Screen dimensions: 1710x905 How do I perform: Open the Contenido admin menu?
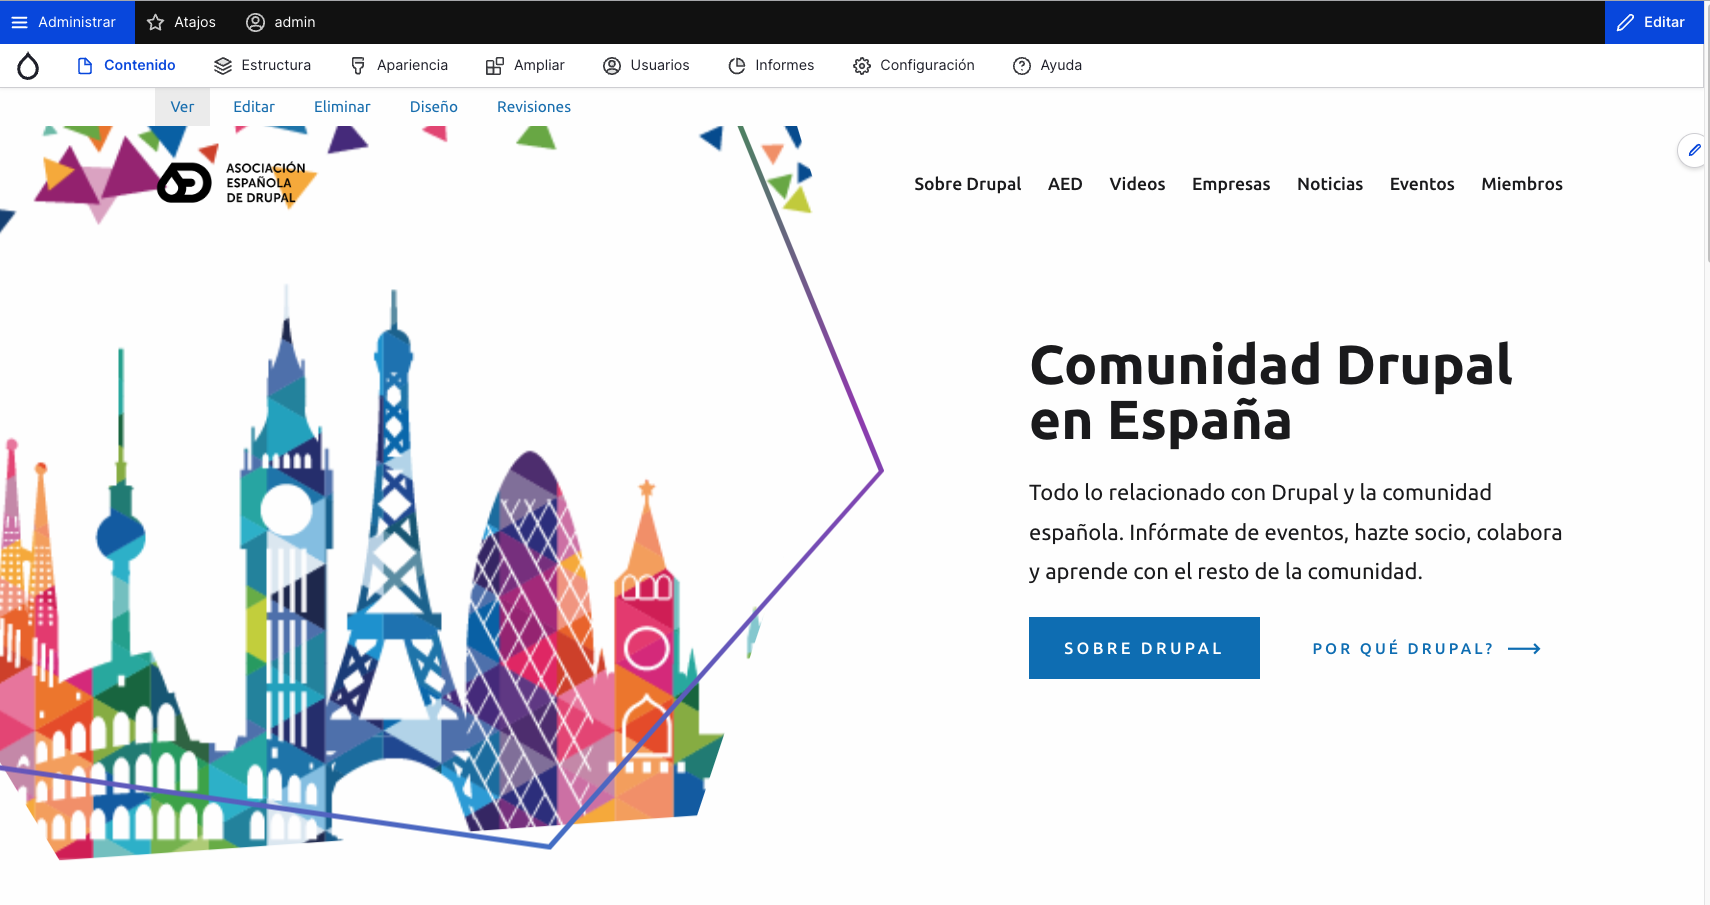(127, 65)
